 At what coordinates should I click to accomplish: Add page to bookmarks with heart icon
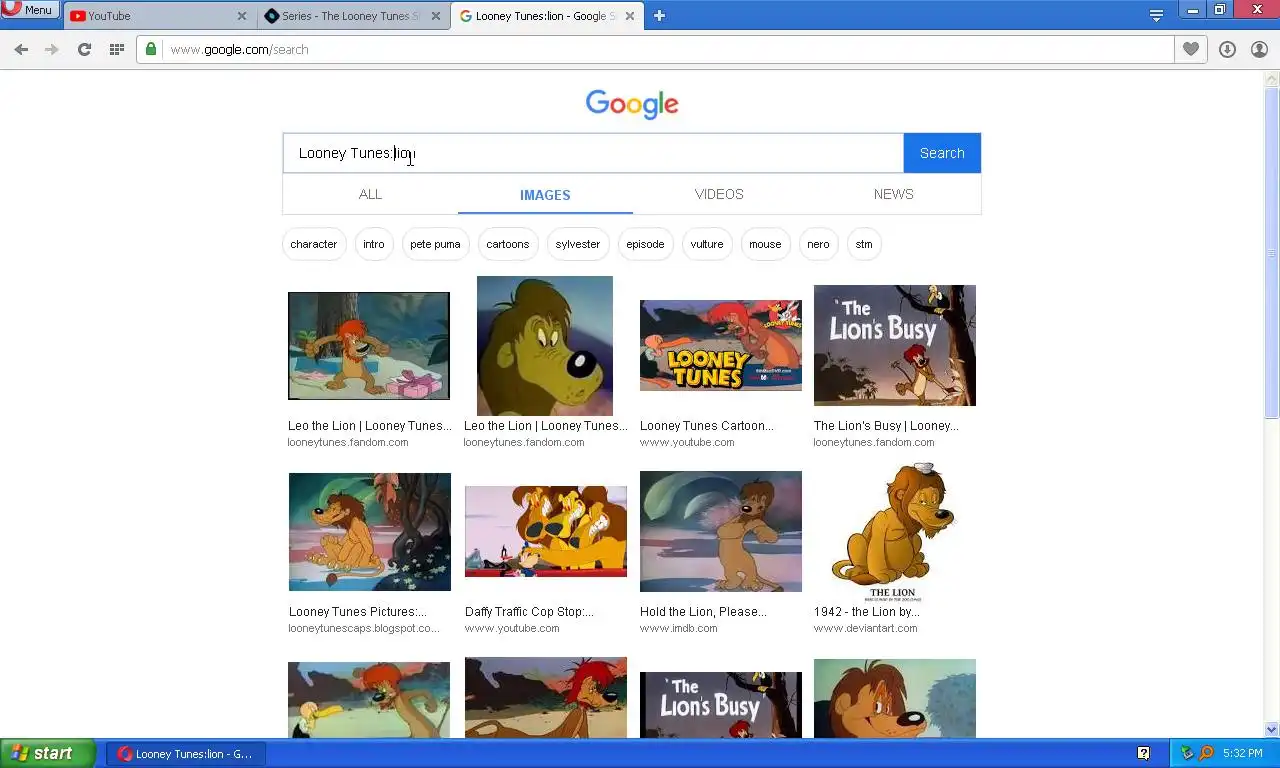(1190, 49)
